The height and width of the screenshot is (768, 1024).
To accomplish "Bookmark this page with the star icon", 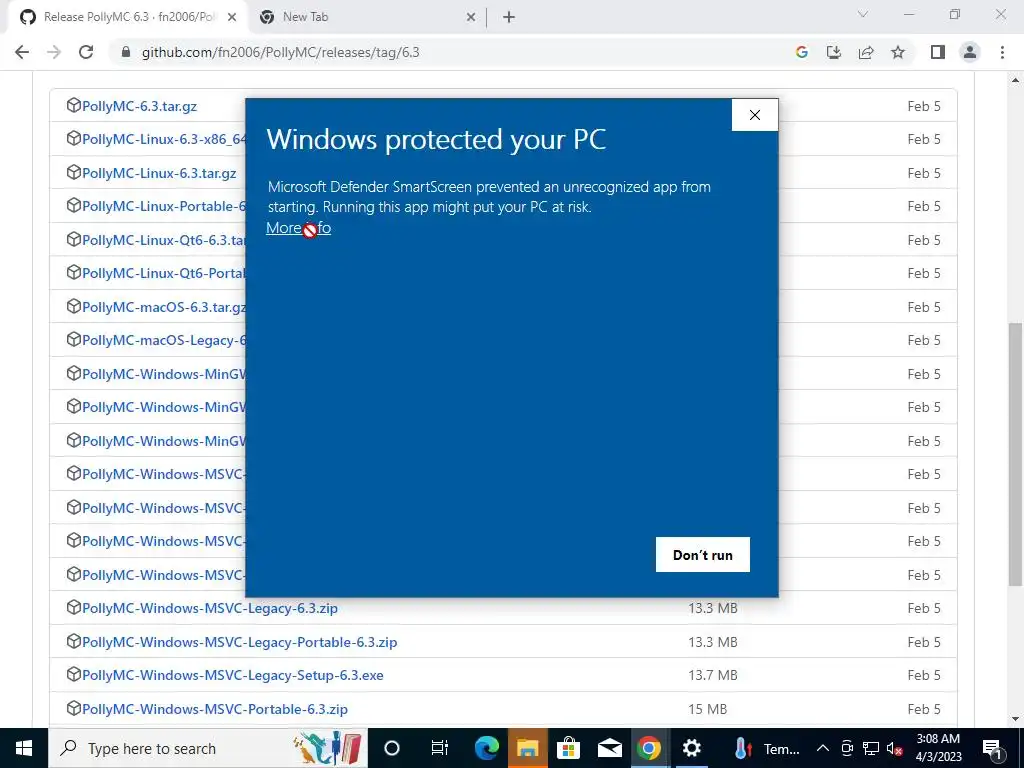I will tap(898, 52).
